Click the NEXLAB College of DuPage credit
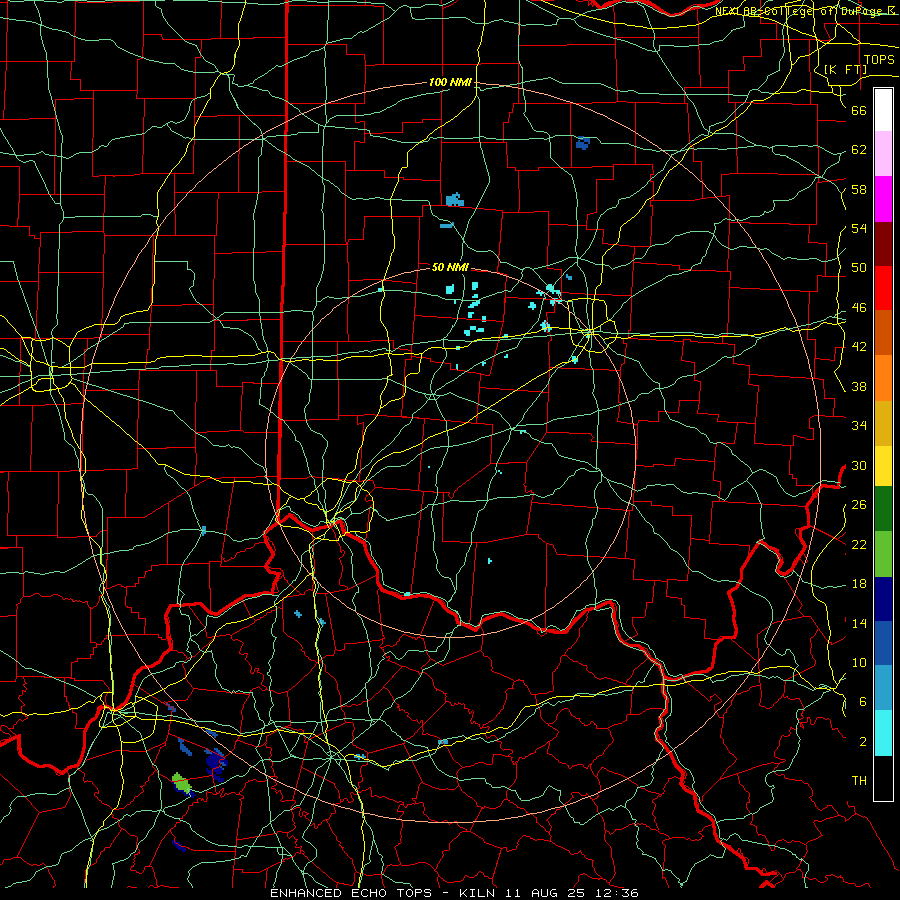The width and height of the screenshot is (900, 900). [805, 10]
